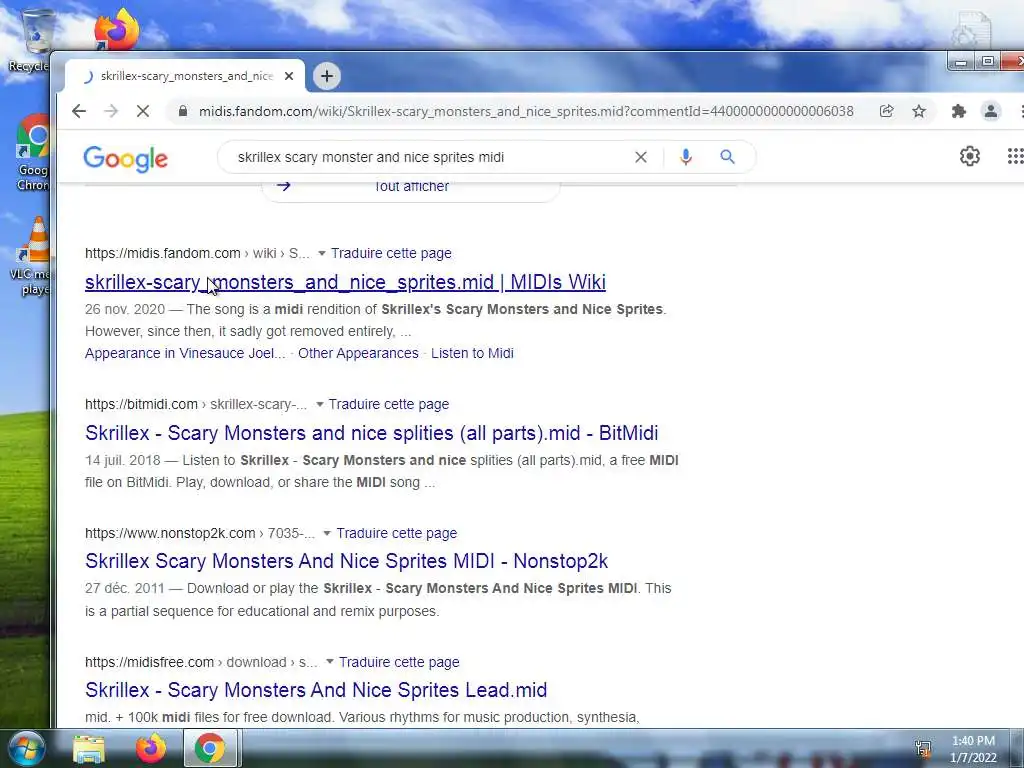Click the https://www.nonstop2k.com breadcrumb text
1024x768 pixels.
170,534
